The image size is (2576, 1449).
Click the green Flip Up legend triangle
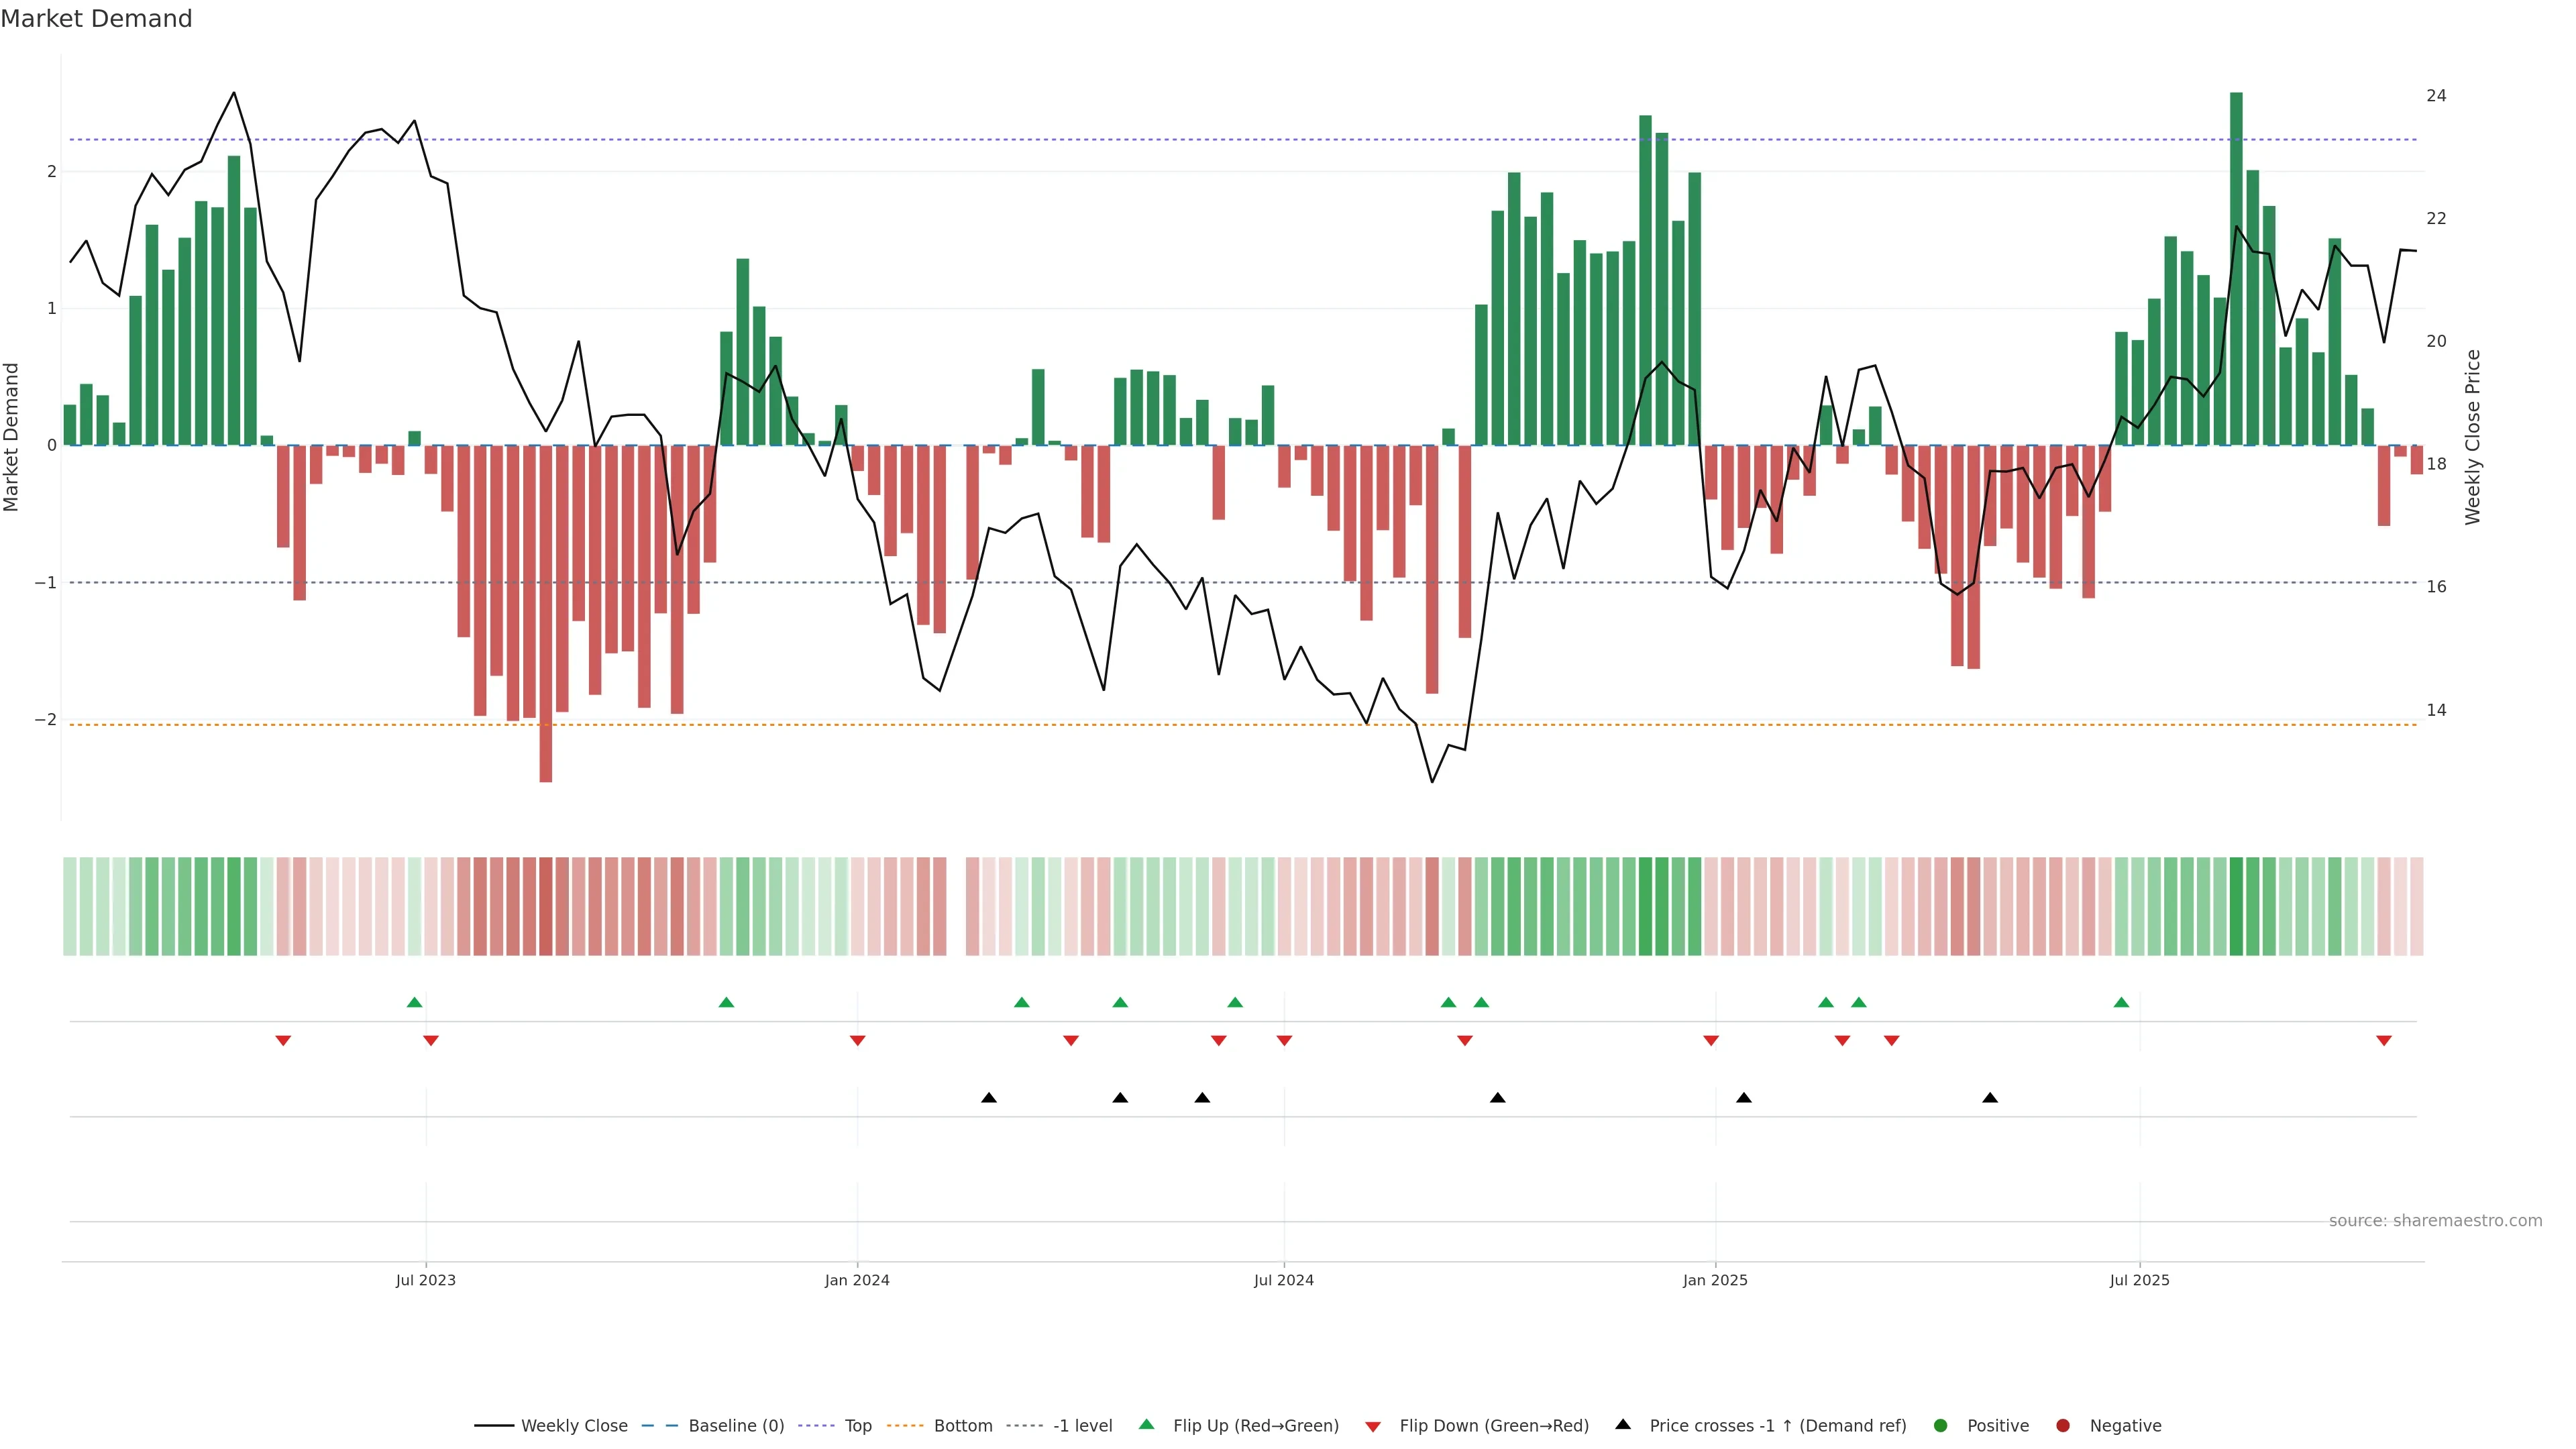pos(1146,1424)
